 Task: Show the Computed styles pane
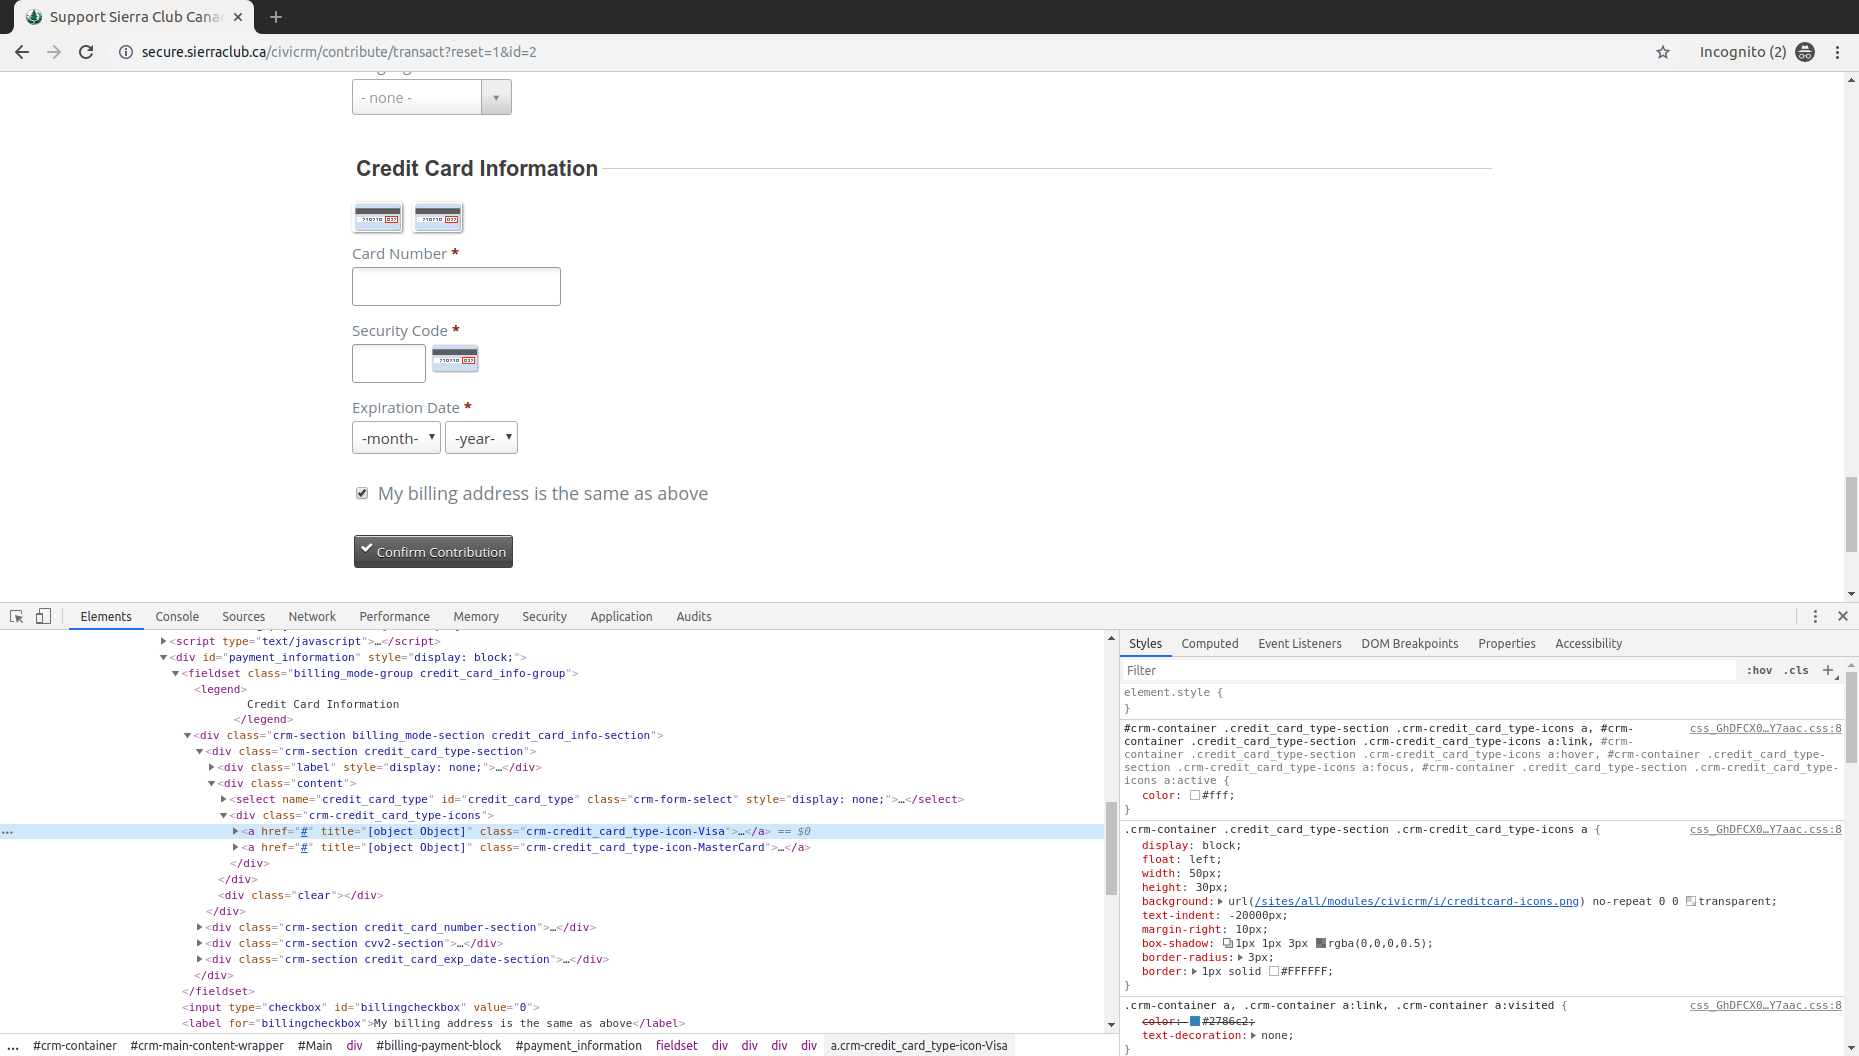[1209, 643]
